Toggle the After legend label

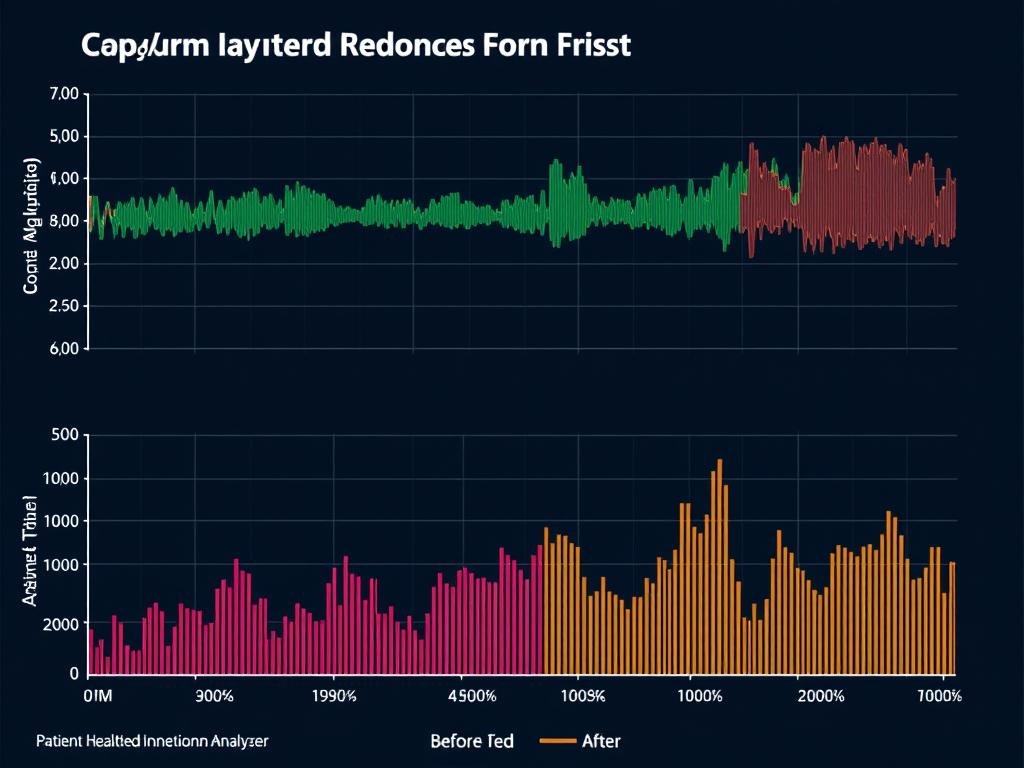[601, 741]
